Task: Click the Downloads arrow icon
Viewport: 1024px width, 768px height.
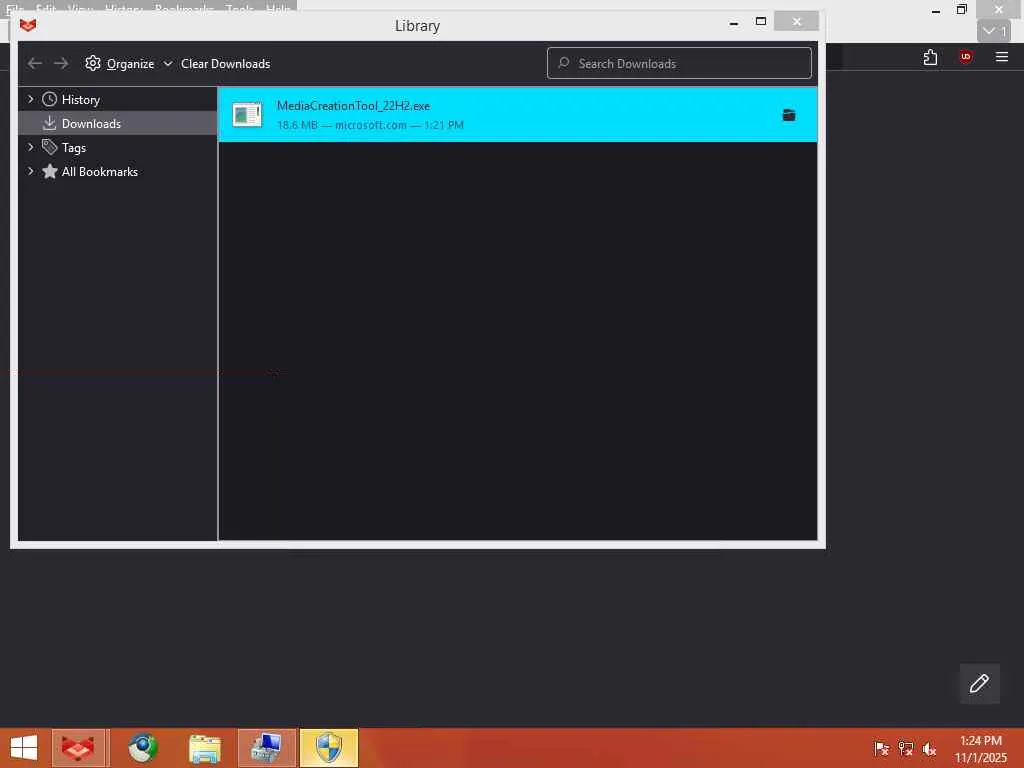Action: pyautogui.click(x=49, y=123)
